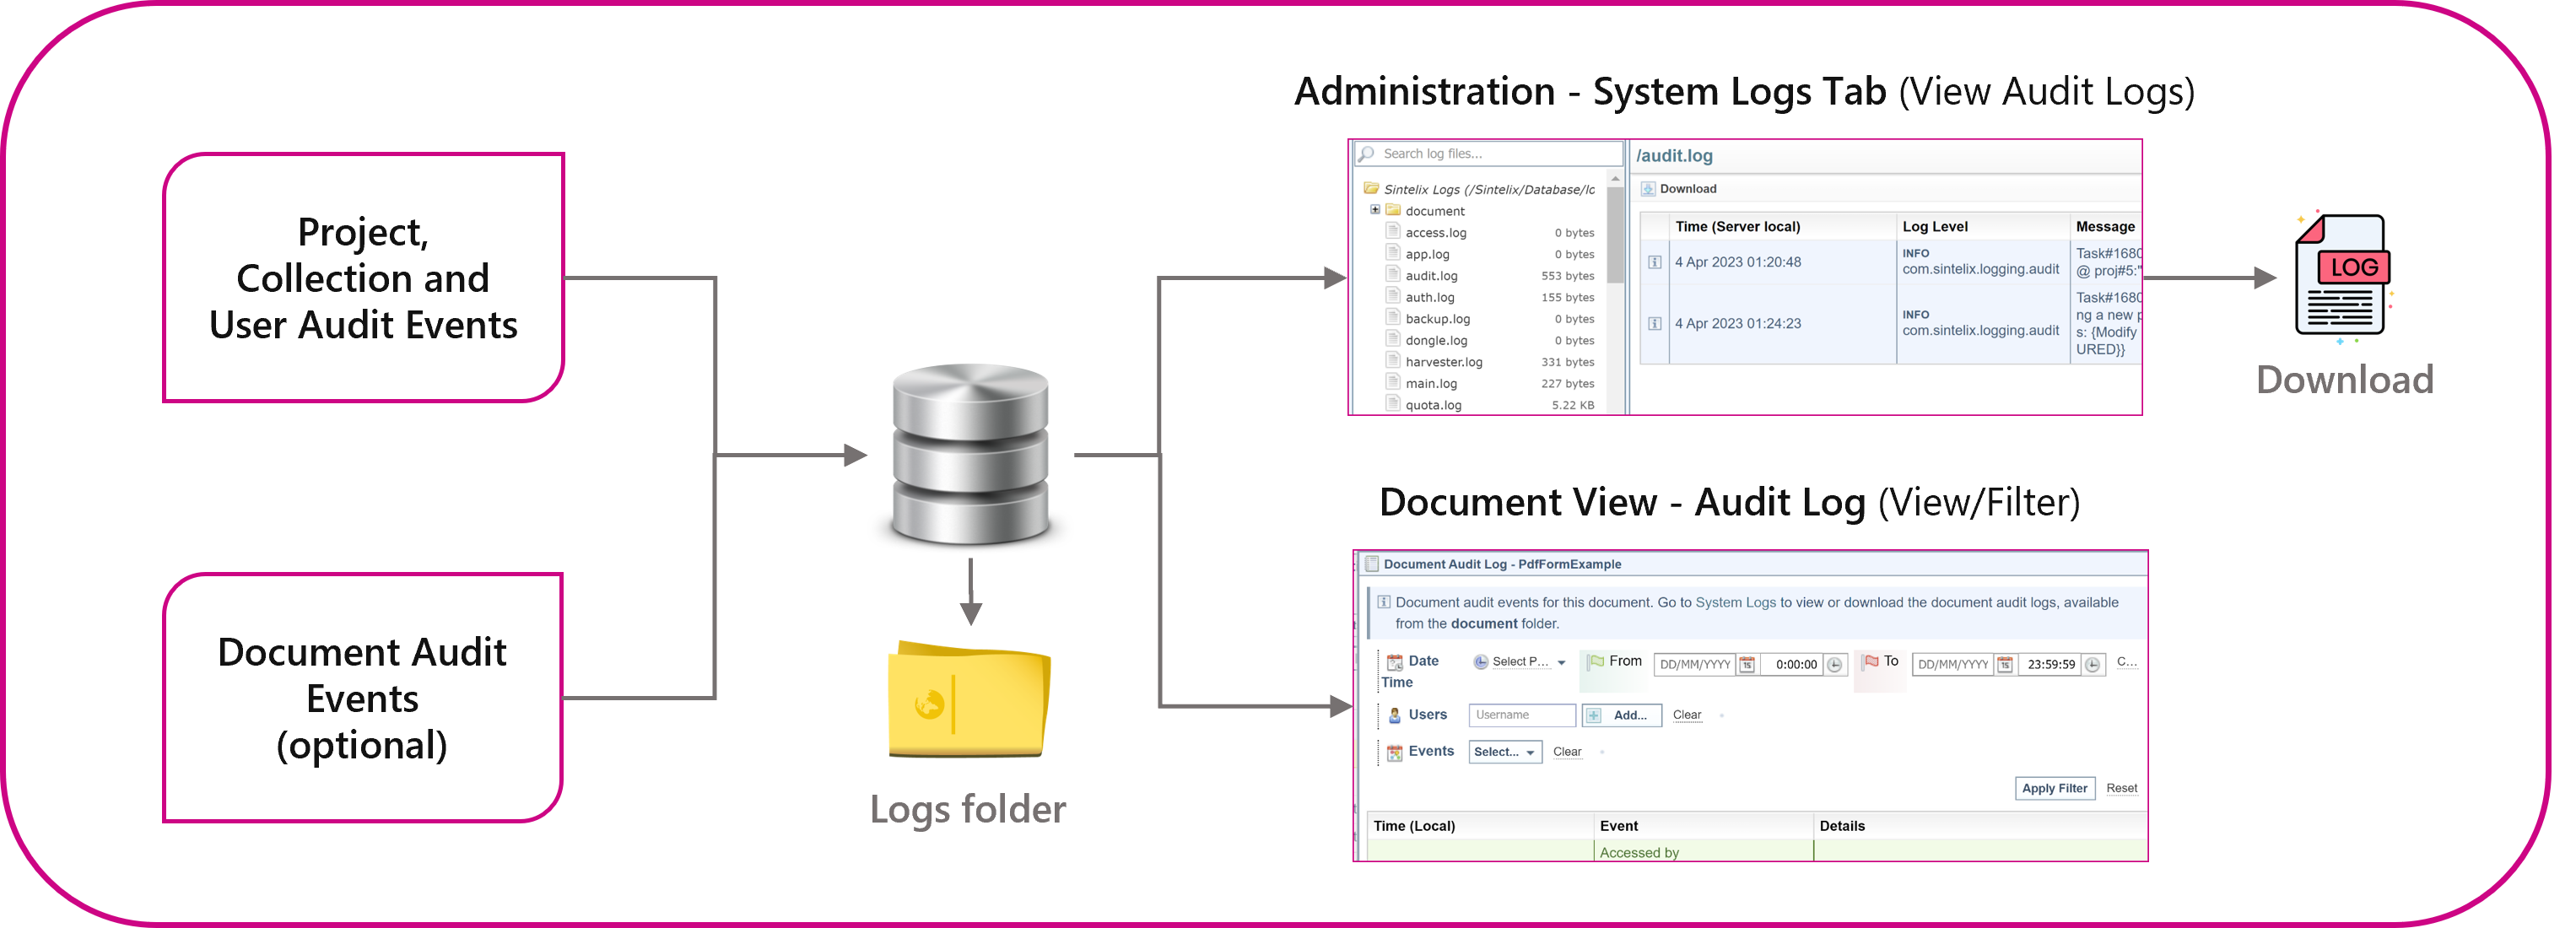Select audit.log in the log file tree
Screen dimensions: 2576x928
pyautogui.click(x=1431, y=276)
